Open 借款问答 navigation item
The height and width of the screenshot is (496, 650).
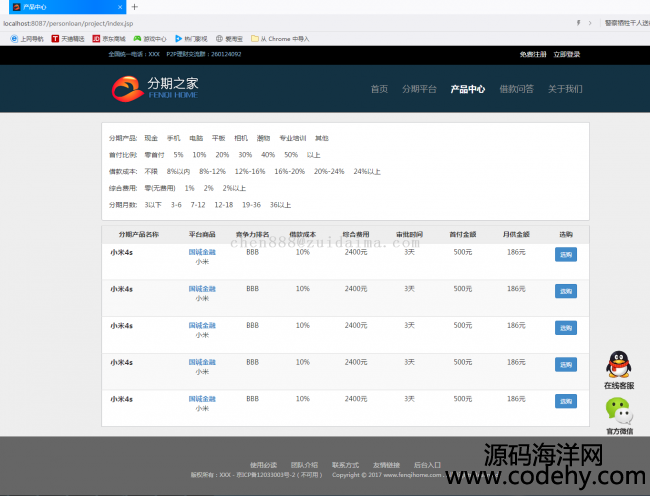[x=517, y=89]
